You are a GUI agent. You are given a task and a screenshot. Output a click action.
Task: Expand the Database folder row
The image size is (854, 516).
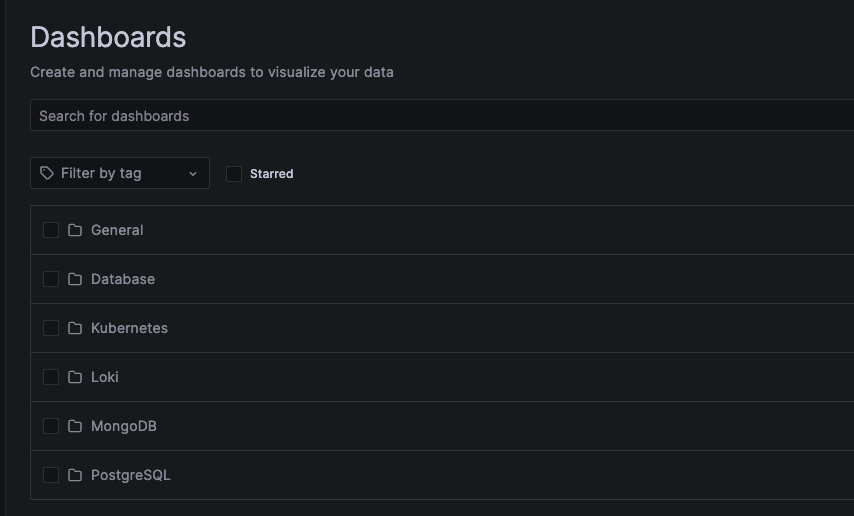pyautogui.click(x=123, y=279)
